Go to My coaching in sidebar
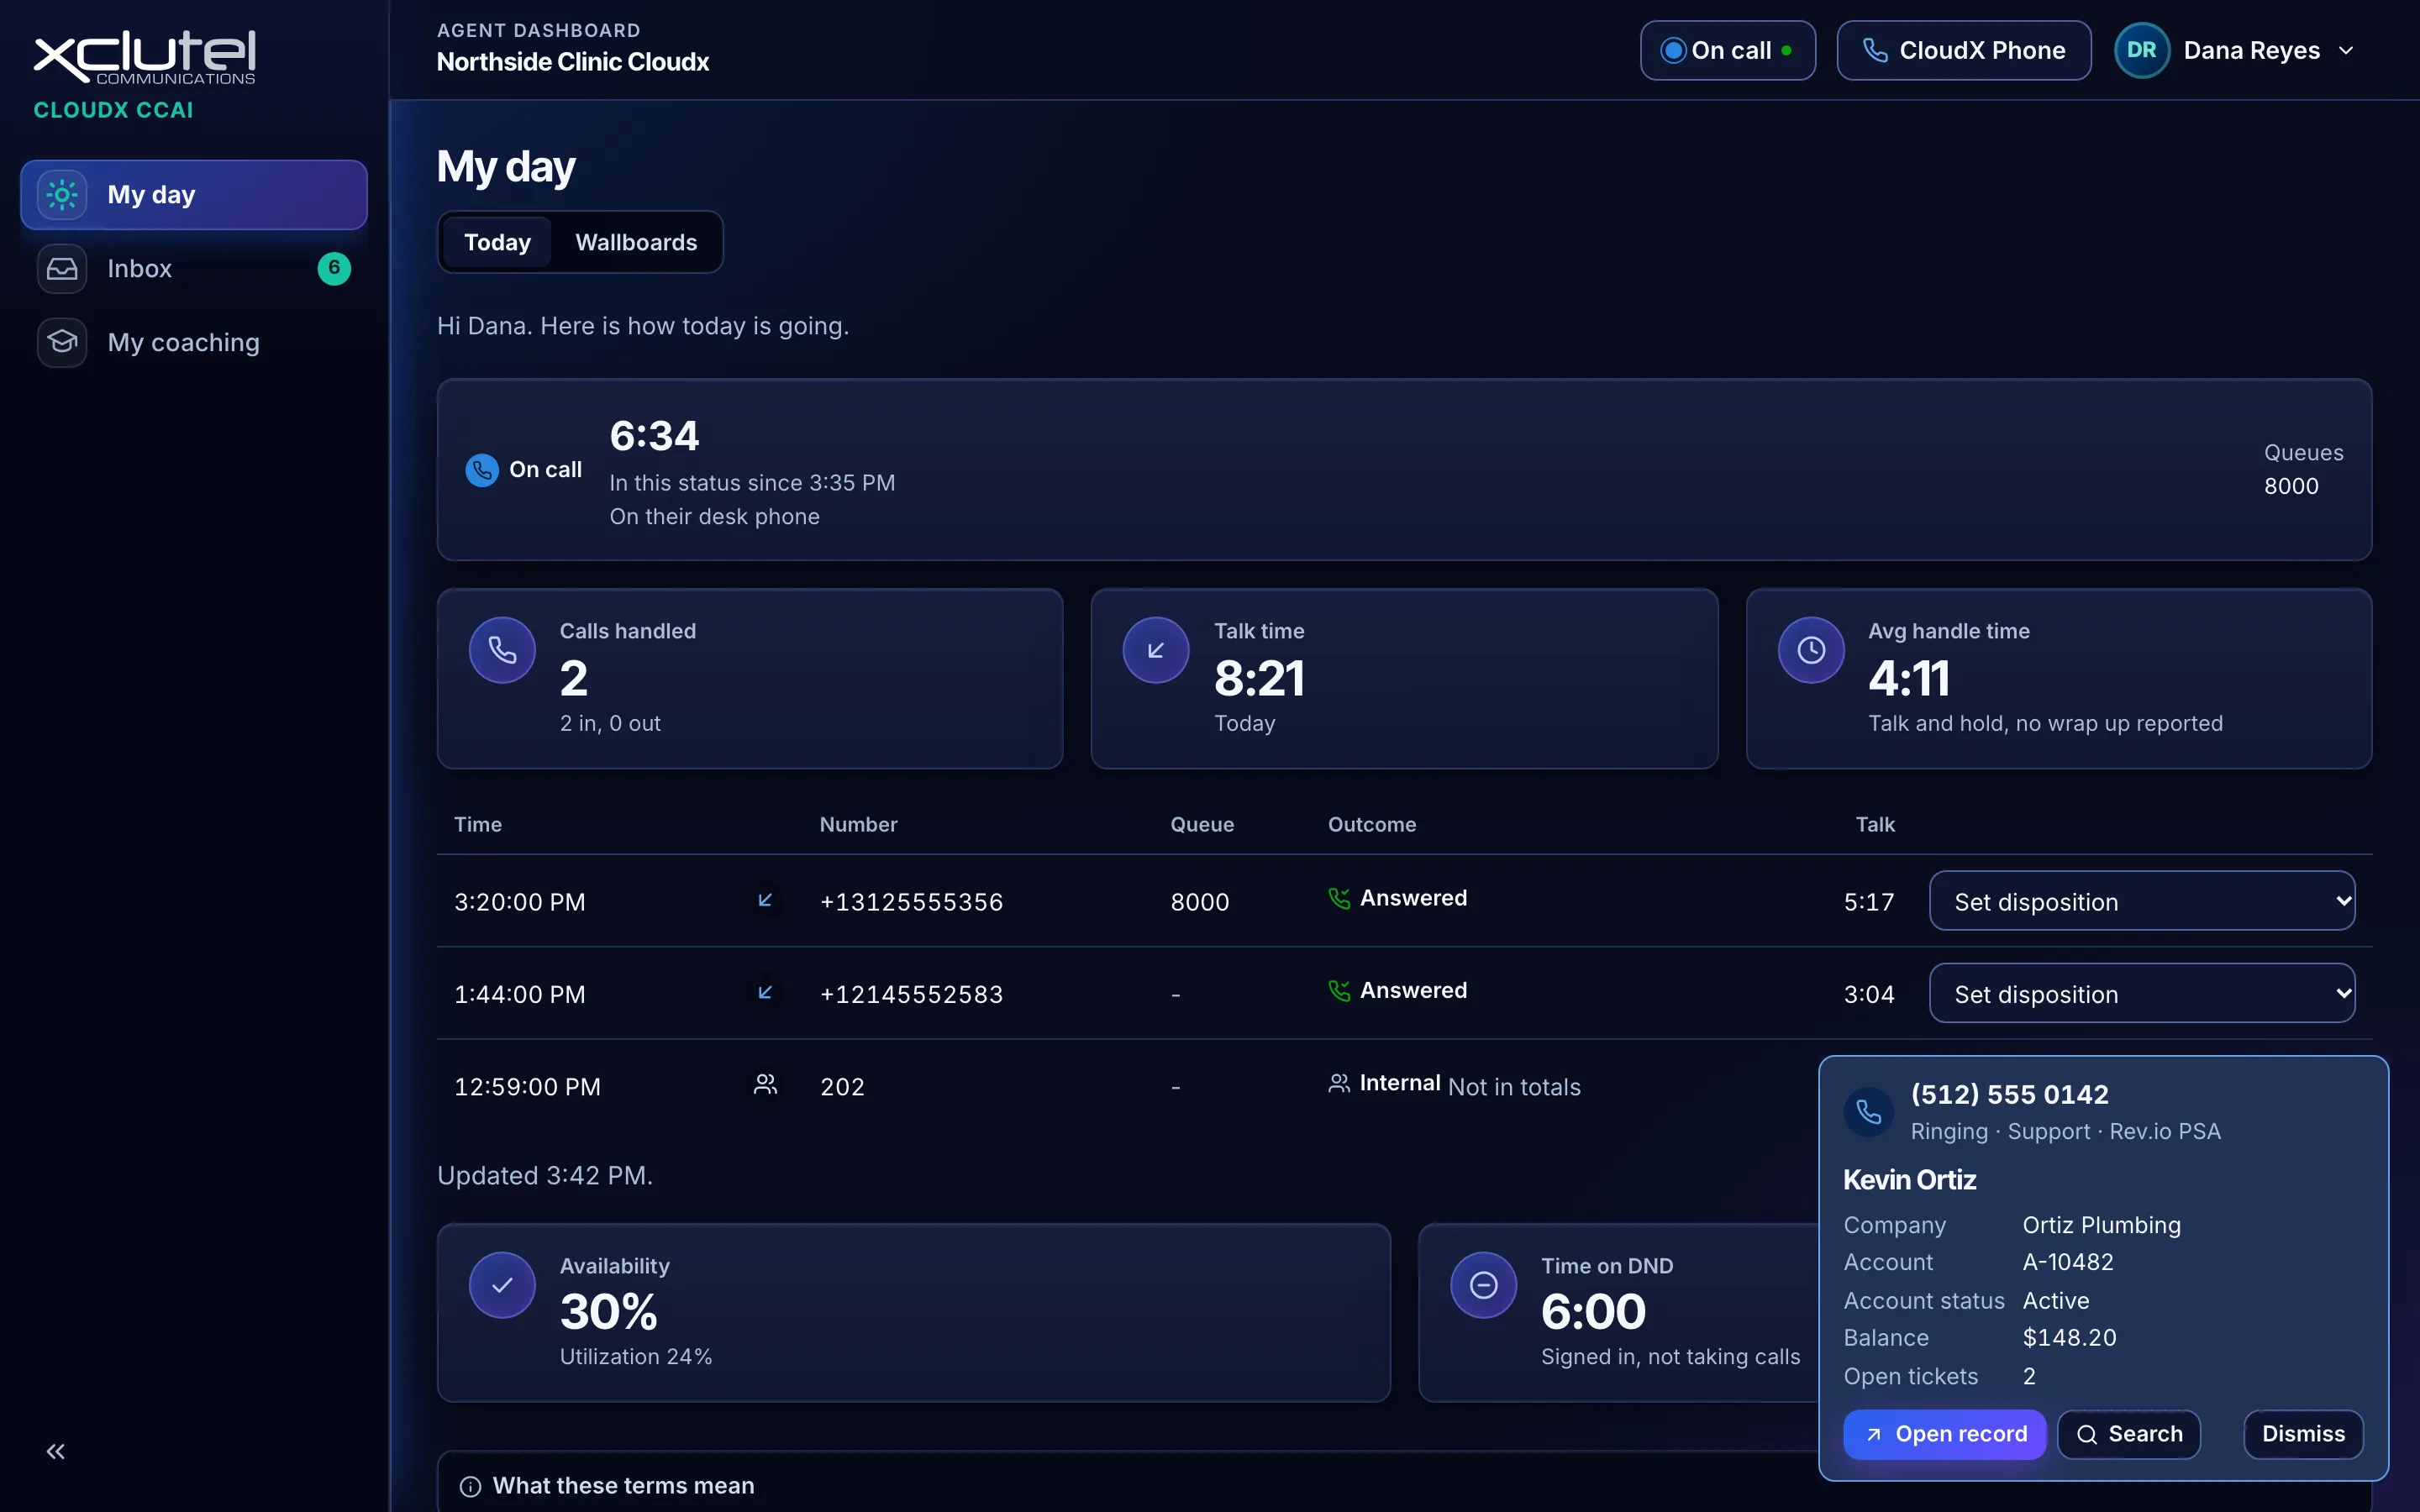This screenshot has width=2420, height=1512. point(194,342)
